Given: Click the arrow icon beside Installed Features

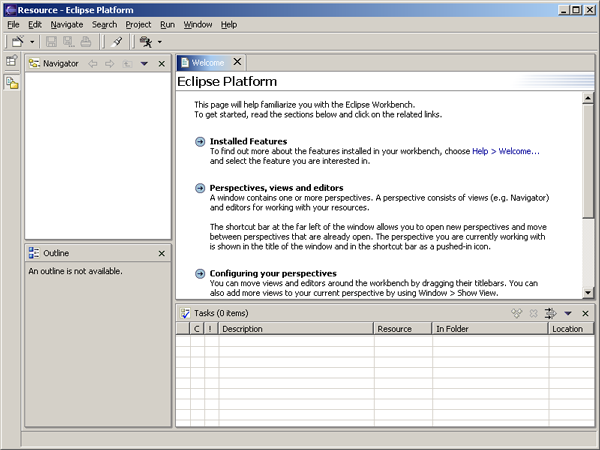Looking at the screenshot, I should tap(200, 142).
